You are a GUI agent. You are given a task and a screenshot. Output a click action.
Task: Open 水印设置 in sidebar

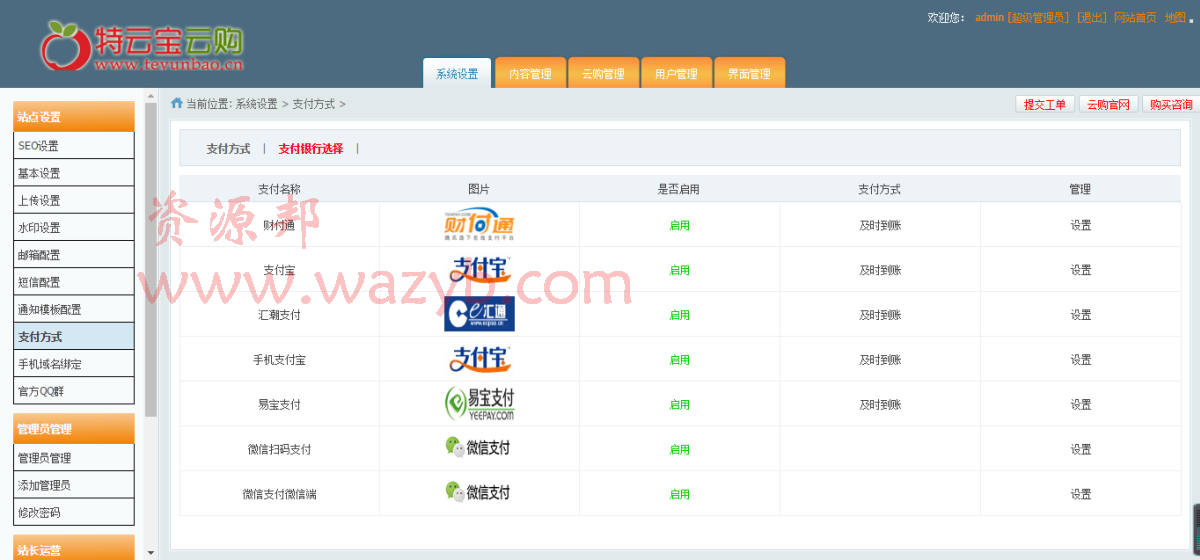73,227
